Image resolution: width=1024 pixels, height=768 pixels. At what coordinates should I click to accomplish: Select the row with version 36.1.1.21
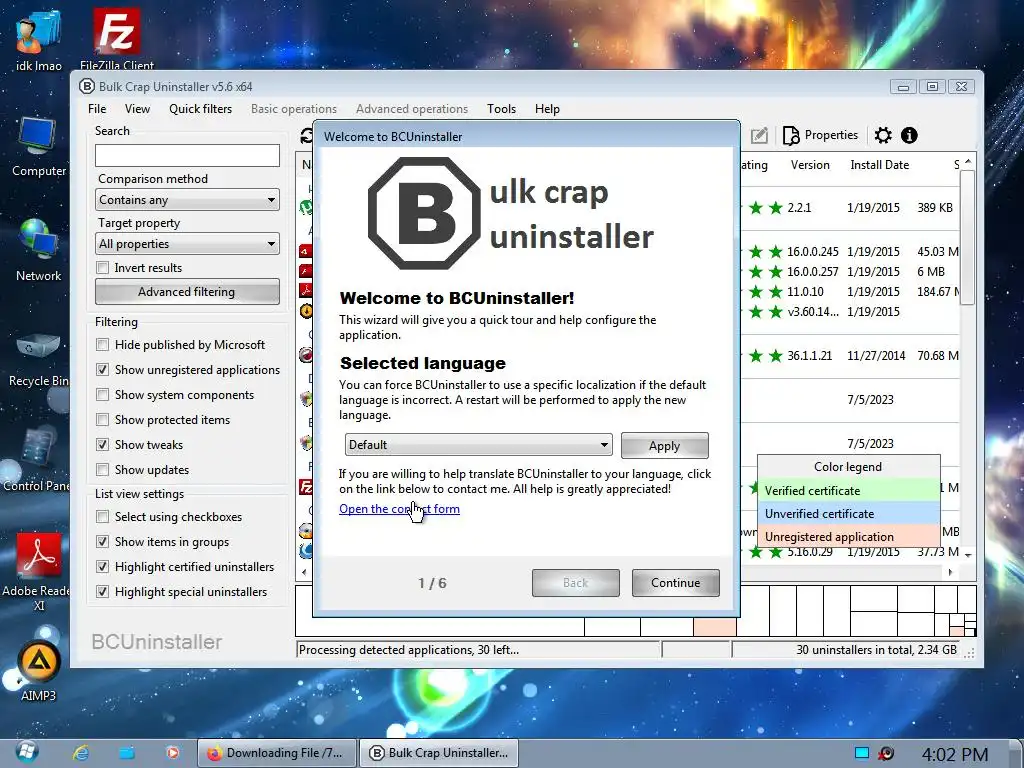pos(850,356)
